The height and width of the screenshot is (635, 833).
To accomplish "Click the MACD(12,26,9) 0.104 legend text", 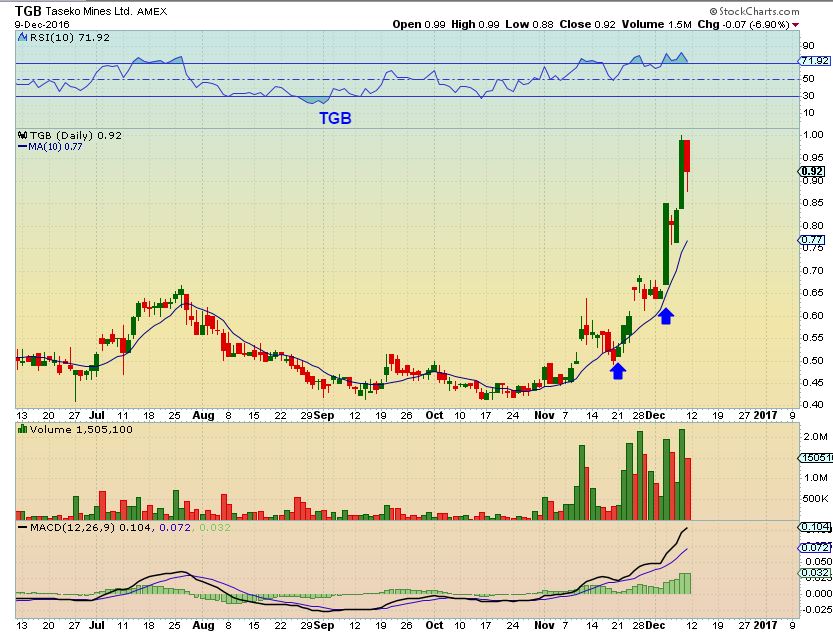I will pos(91,528).
